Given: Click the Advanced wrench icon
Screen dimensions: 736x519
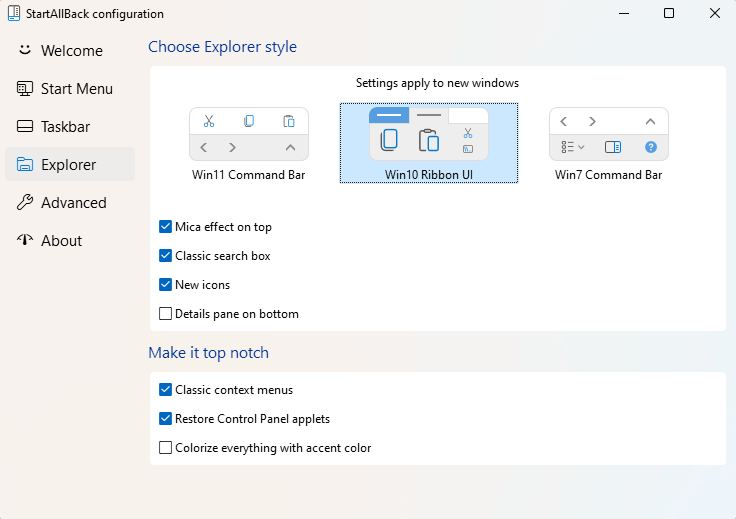Looking at the screenshot, I should point(25,202).
